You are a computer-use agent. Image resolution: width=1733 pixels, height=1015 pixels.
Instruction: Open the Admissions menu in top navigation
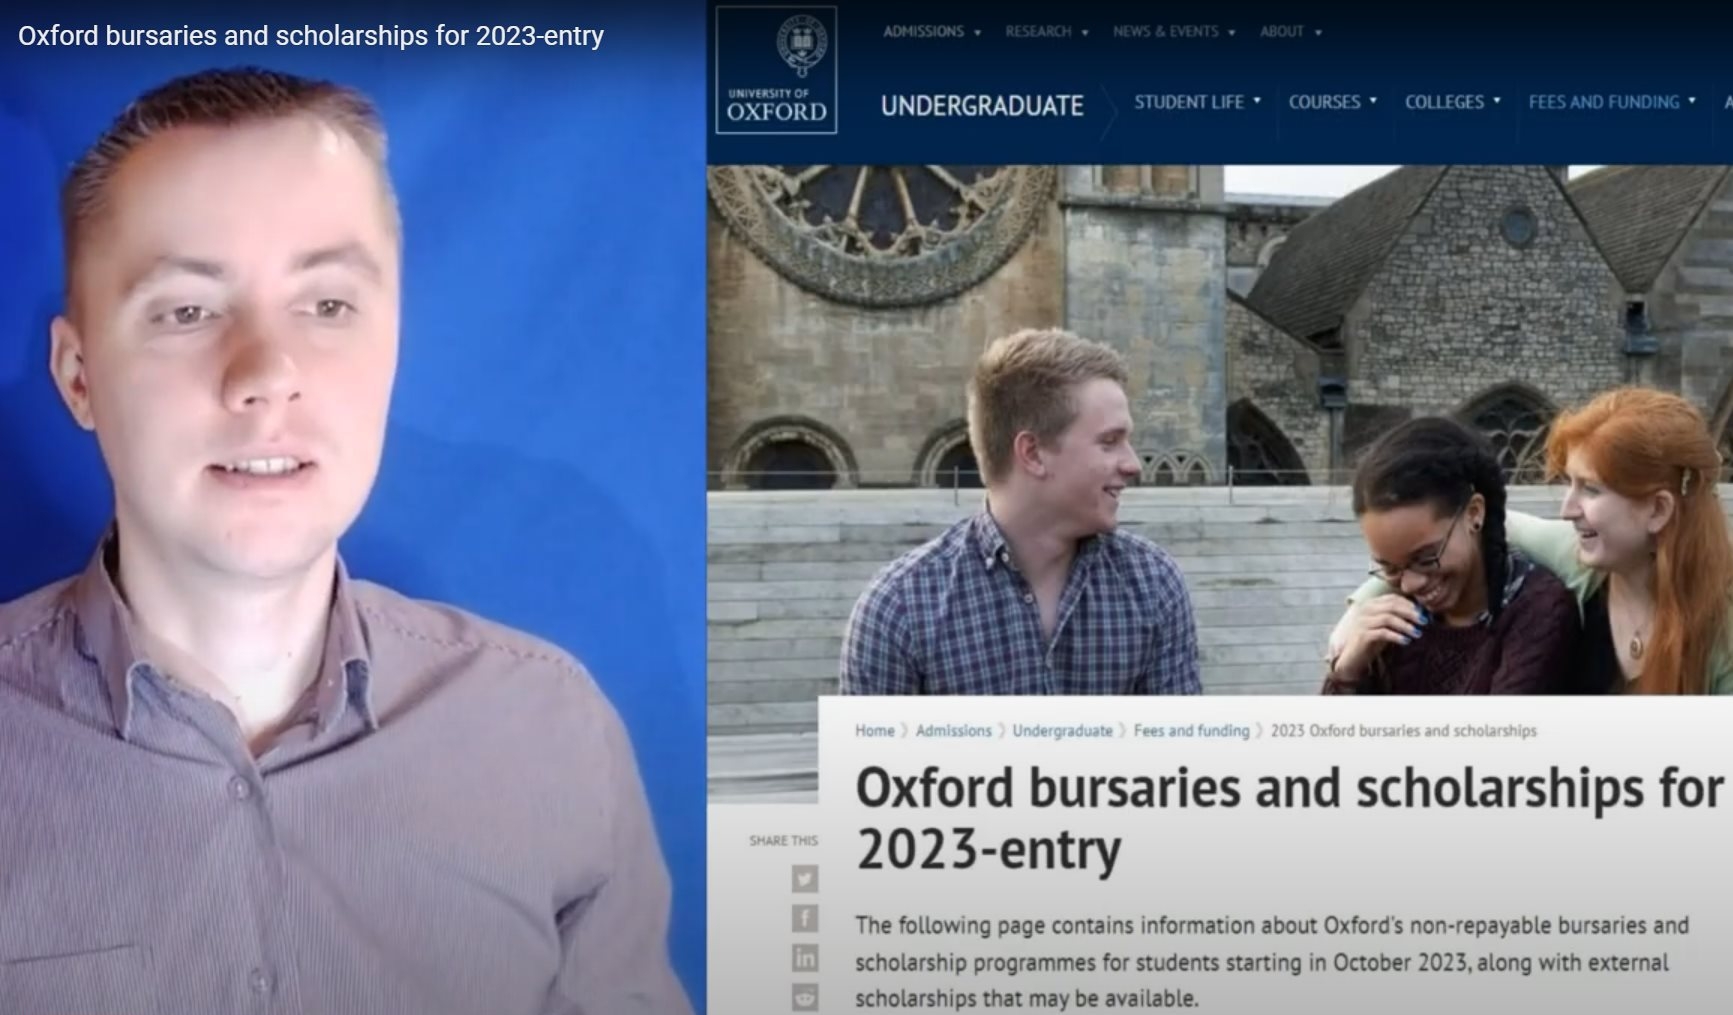pyautogui.click(x=931, y=32)
